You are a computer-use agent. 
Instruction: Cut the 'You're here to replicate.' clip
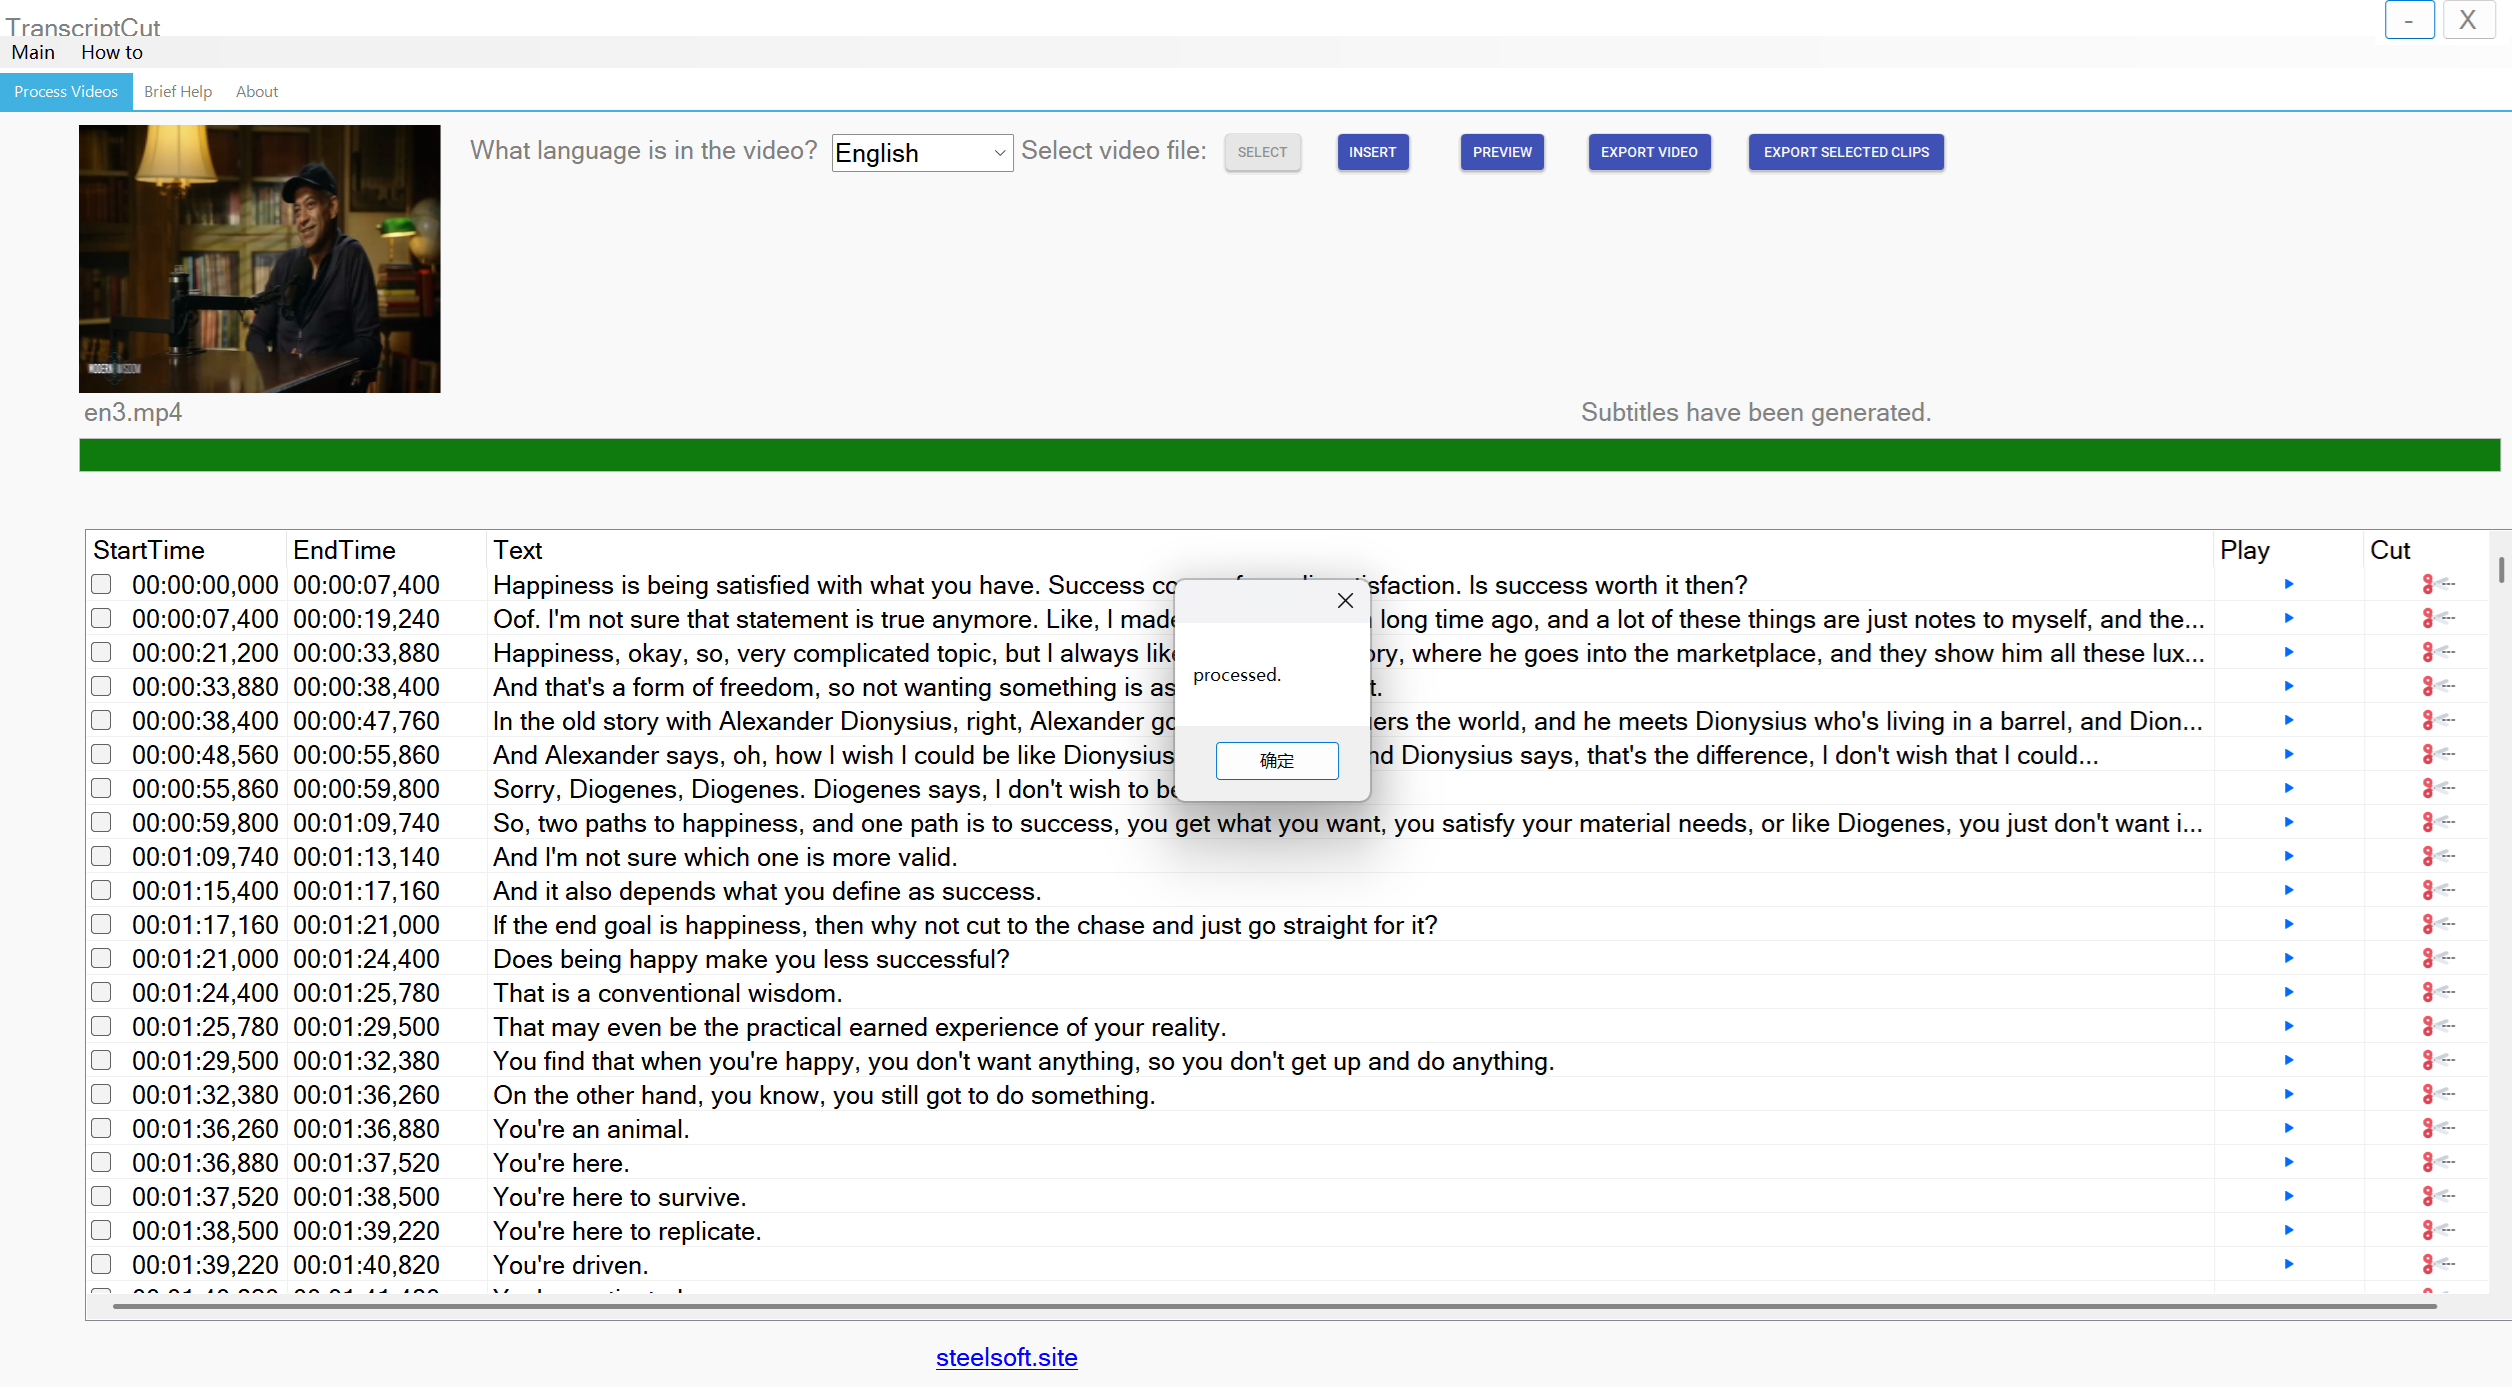pyautogui.click(x=2438, y=1231)
